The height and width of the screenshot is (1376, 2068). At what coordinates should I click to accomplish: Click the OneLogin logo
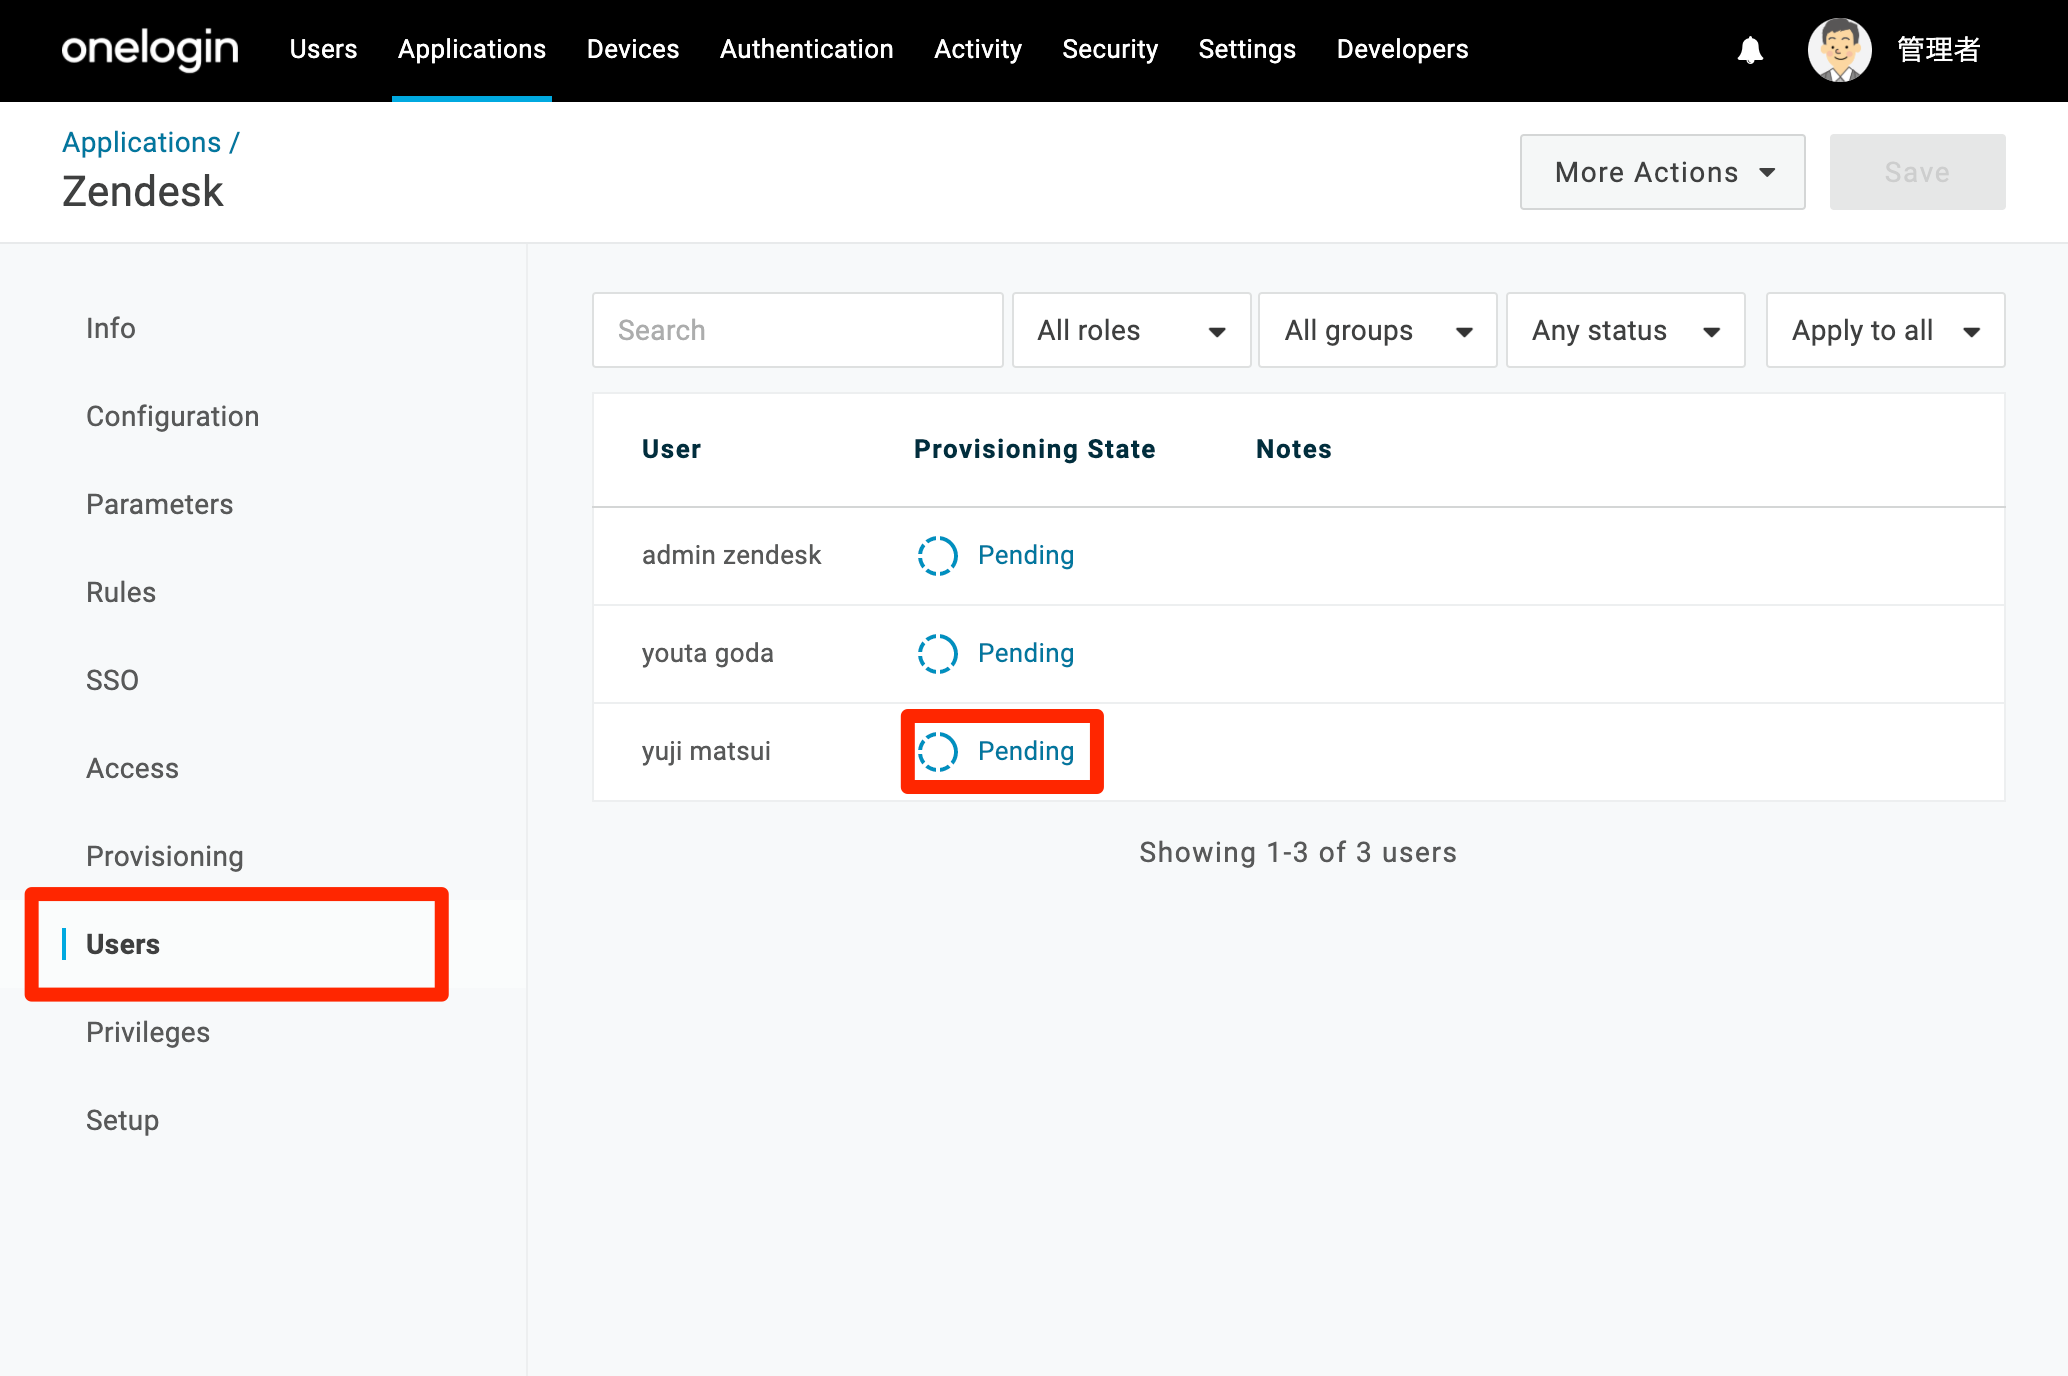point(150,49)
